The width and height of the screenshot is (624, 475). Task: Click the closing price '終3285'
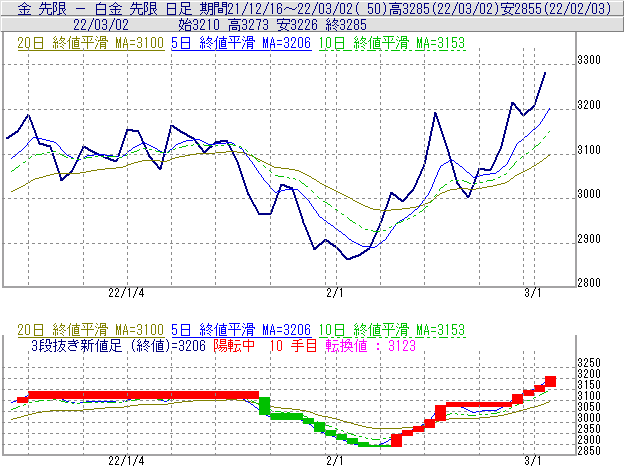coord(346,25)
